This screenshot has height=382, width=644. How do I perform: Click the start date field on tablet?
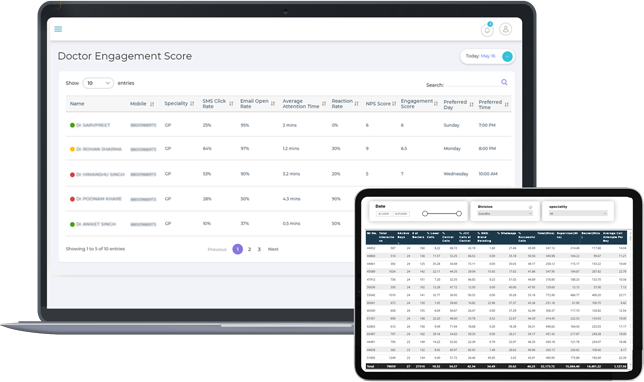pyautogui.click(x=384, y=214)
